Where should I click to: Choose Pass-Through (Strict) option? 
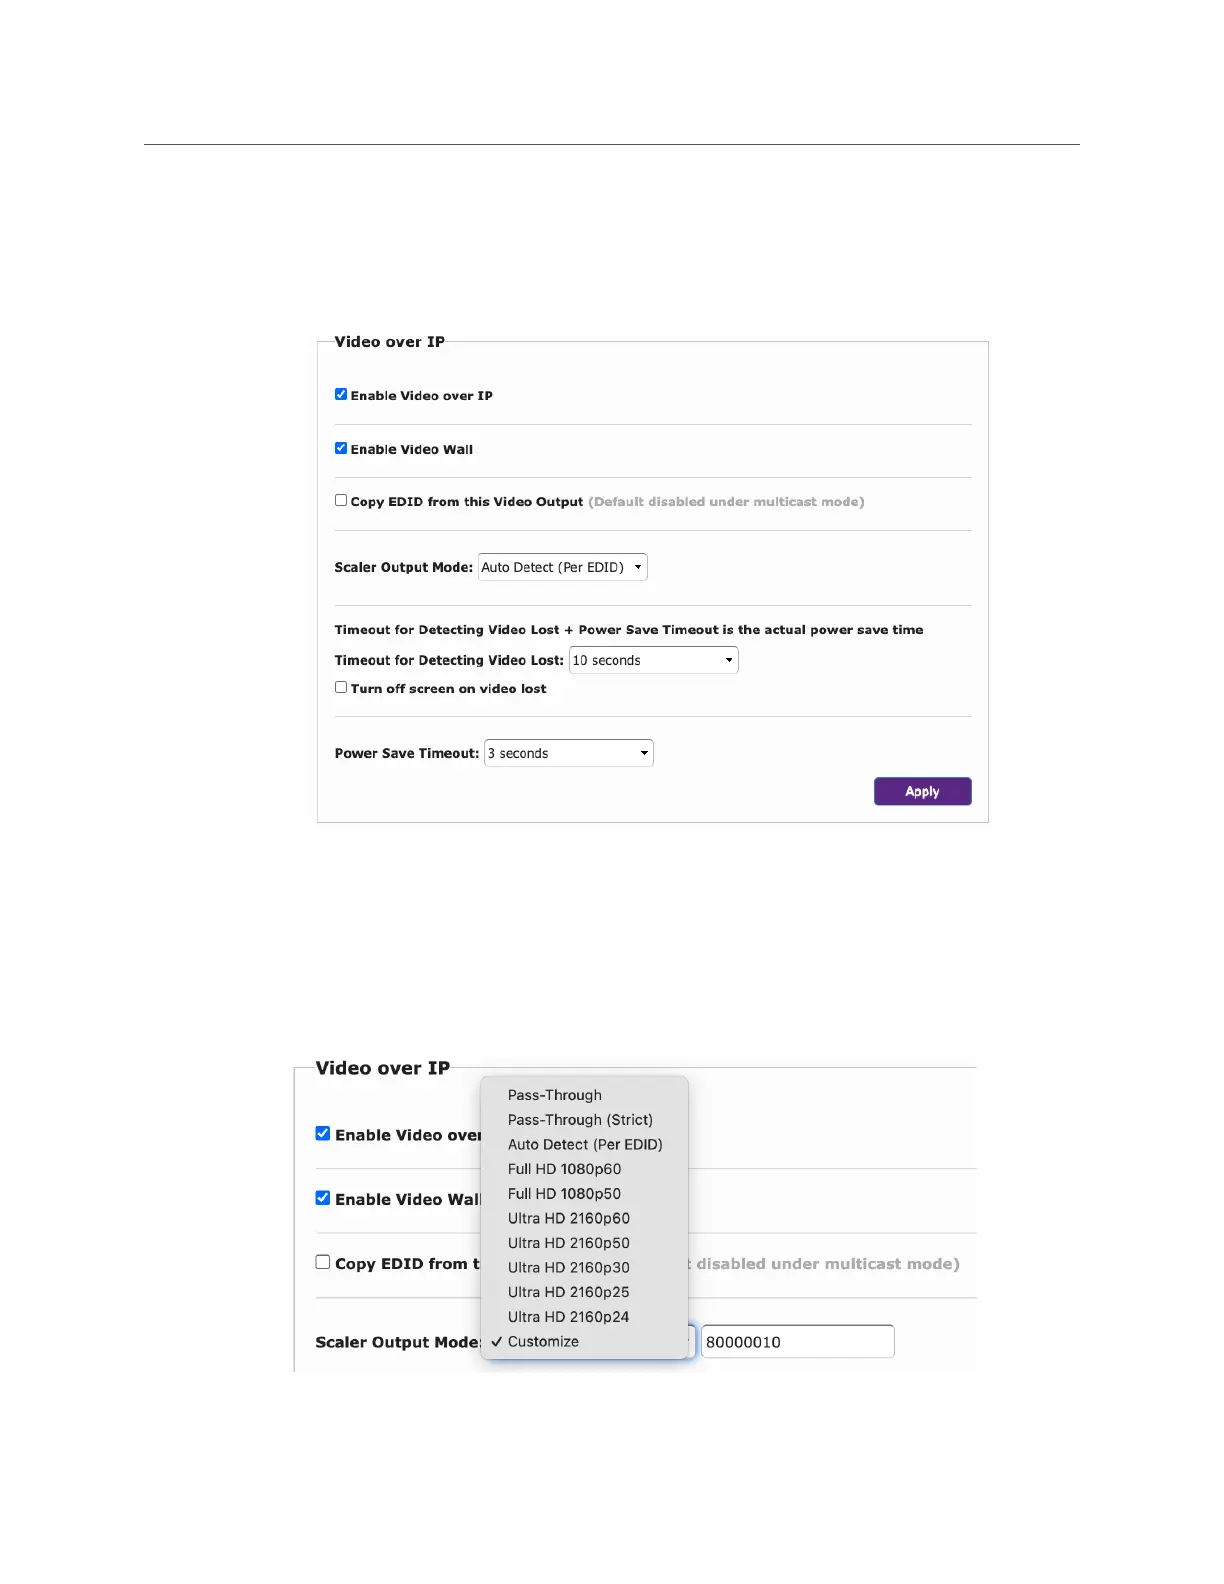[580, 1120]
